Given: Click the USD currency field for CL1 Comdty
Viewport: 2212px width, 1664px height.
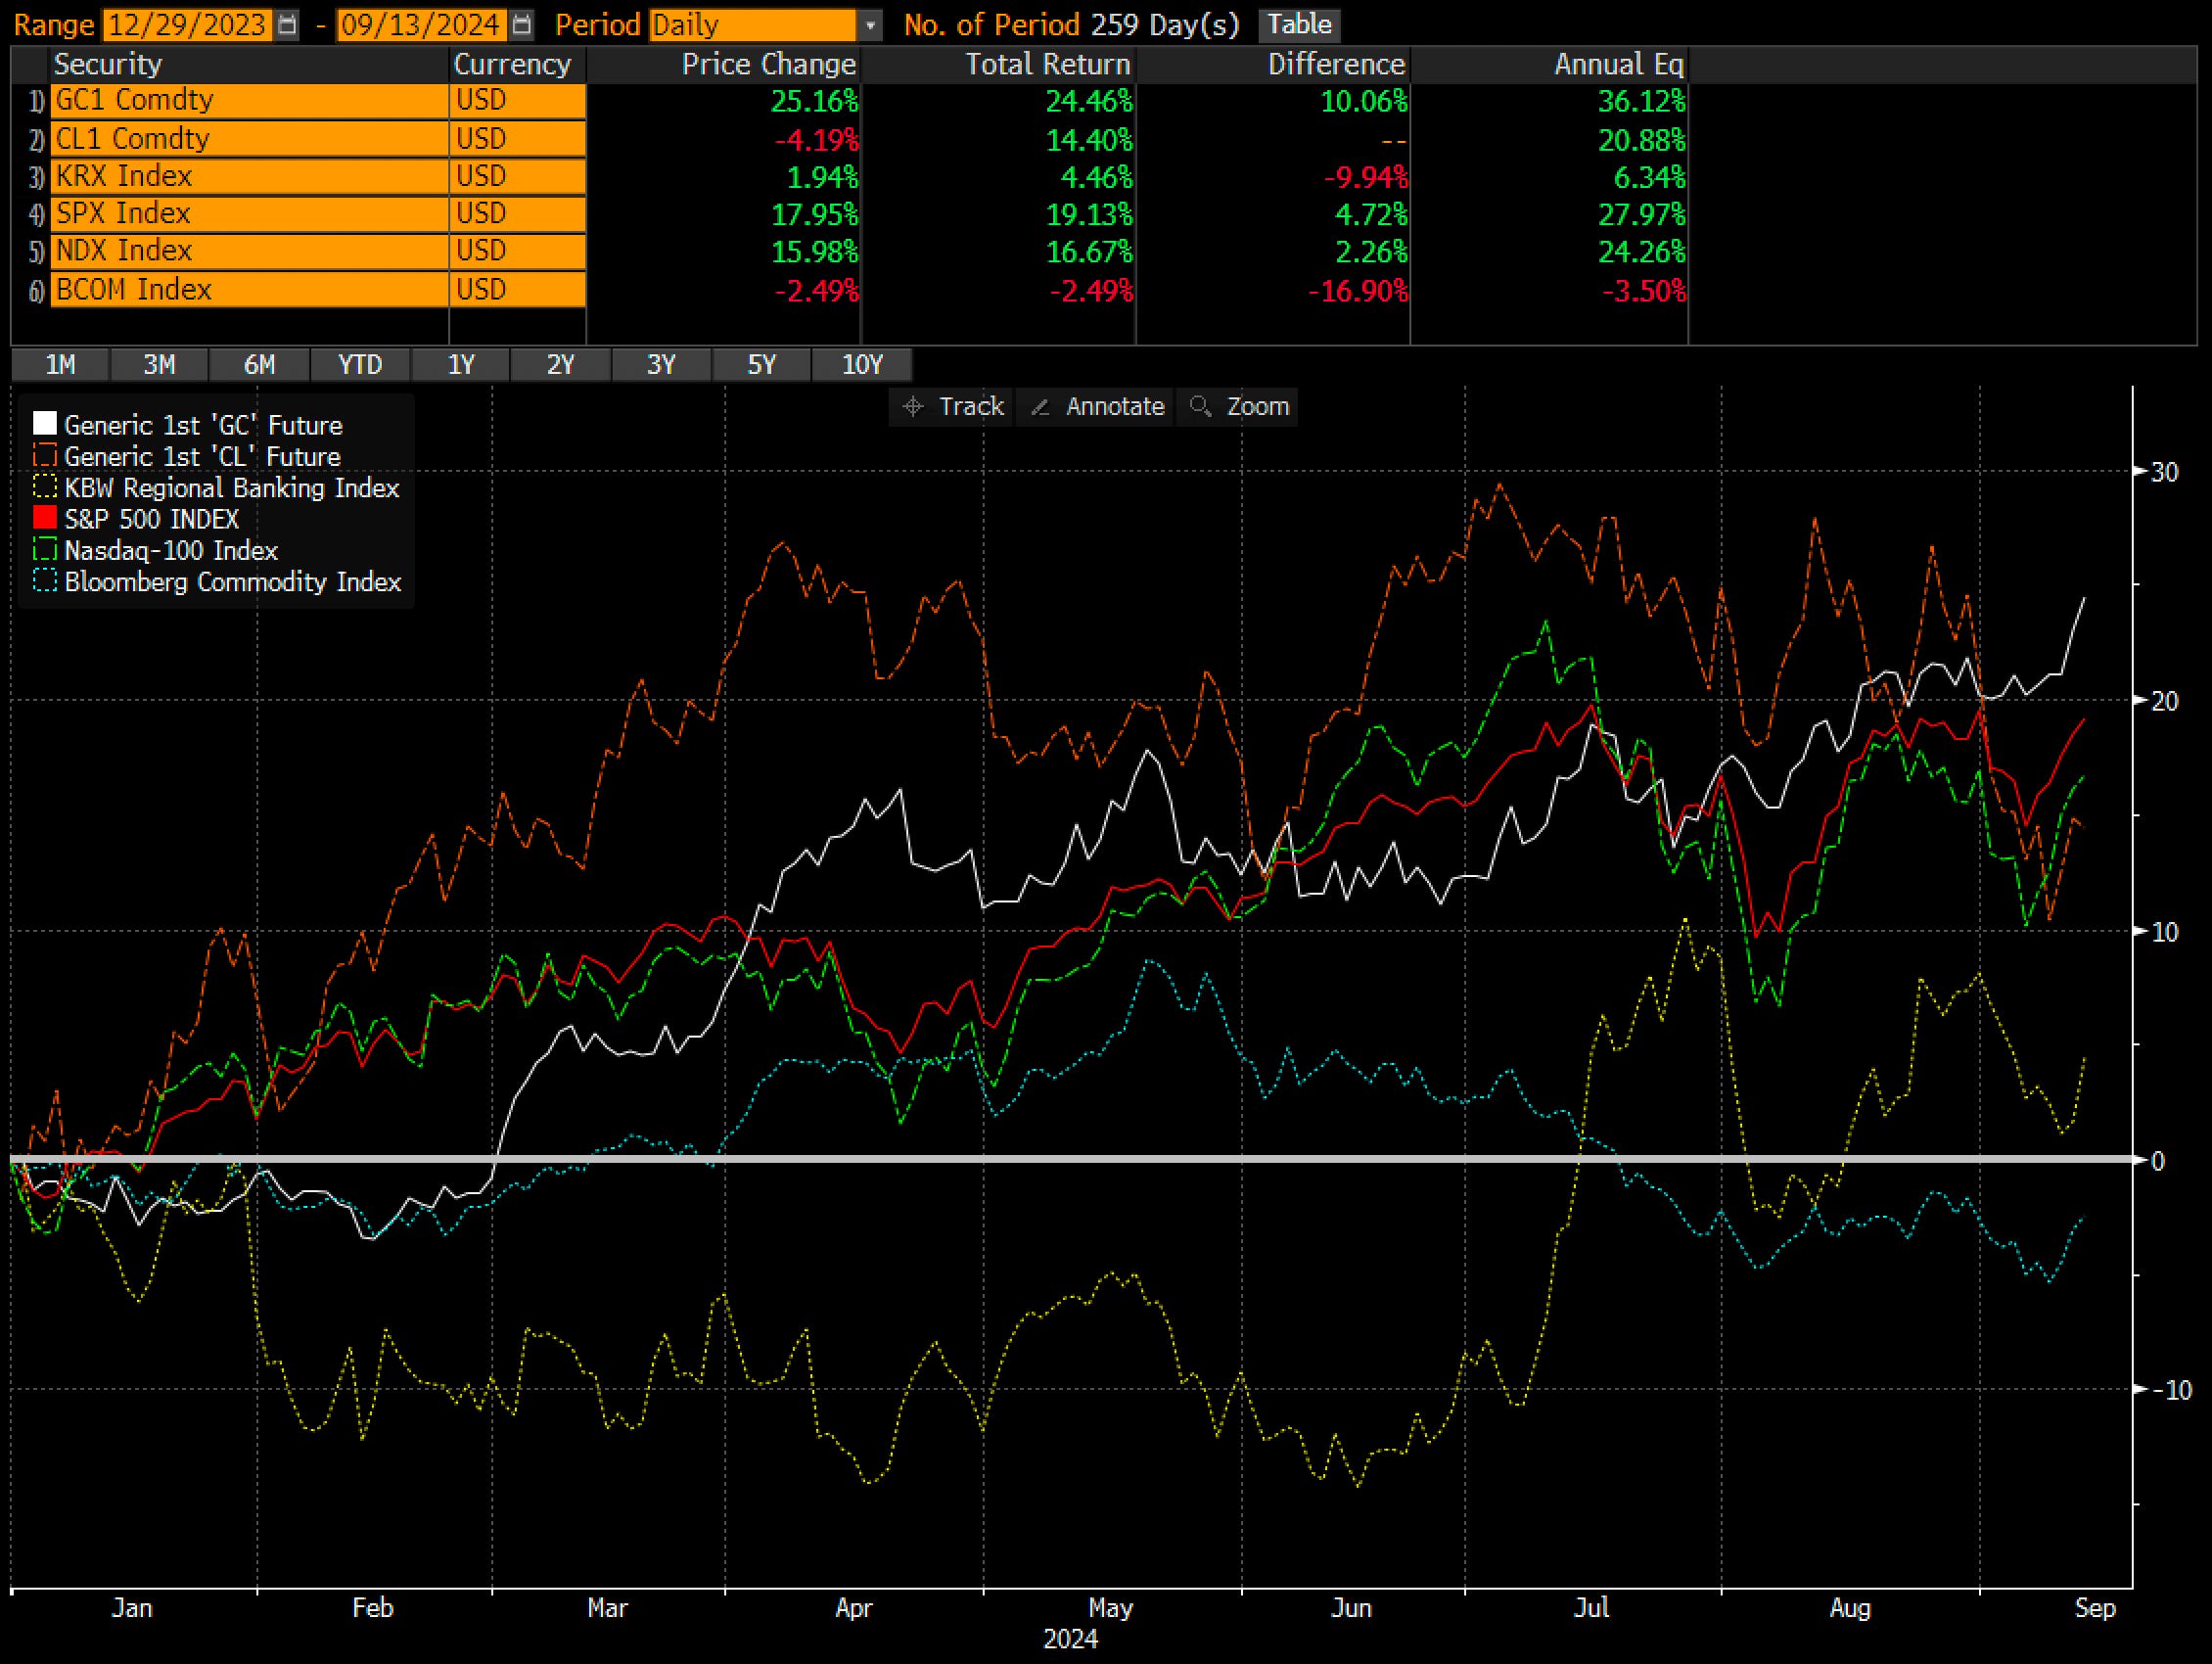Looking at the screenshot, I should (x=518, y=139).
